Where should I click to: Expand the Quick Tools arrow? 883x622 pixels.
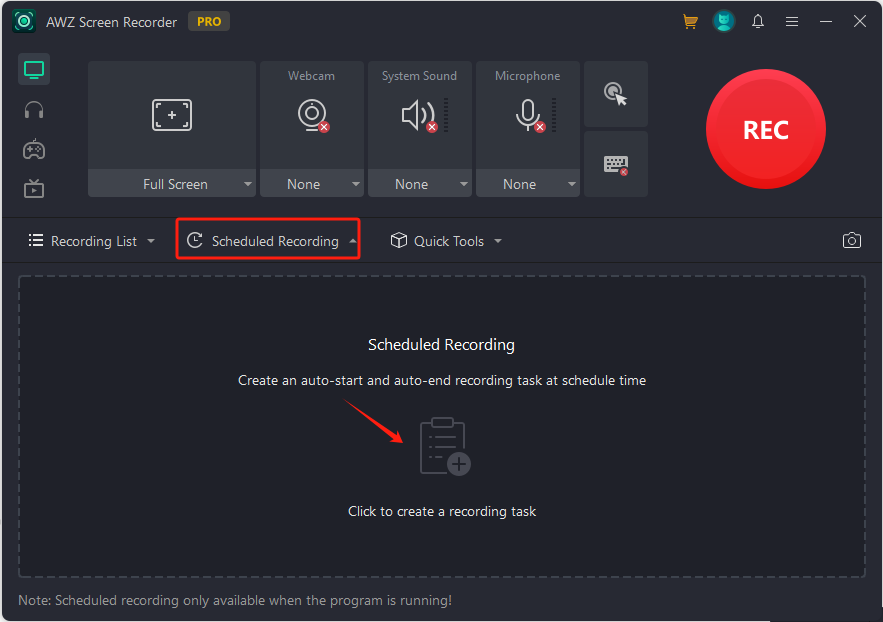point(498,241)
